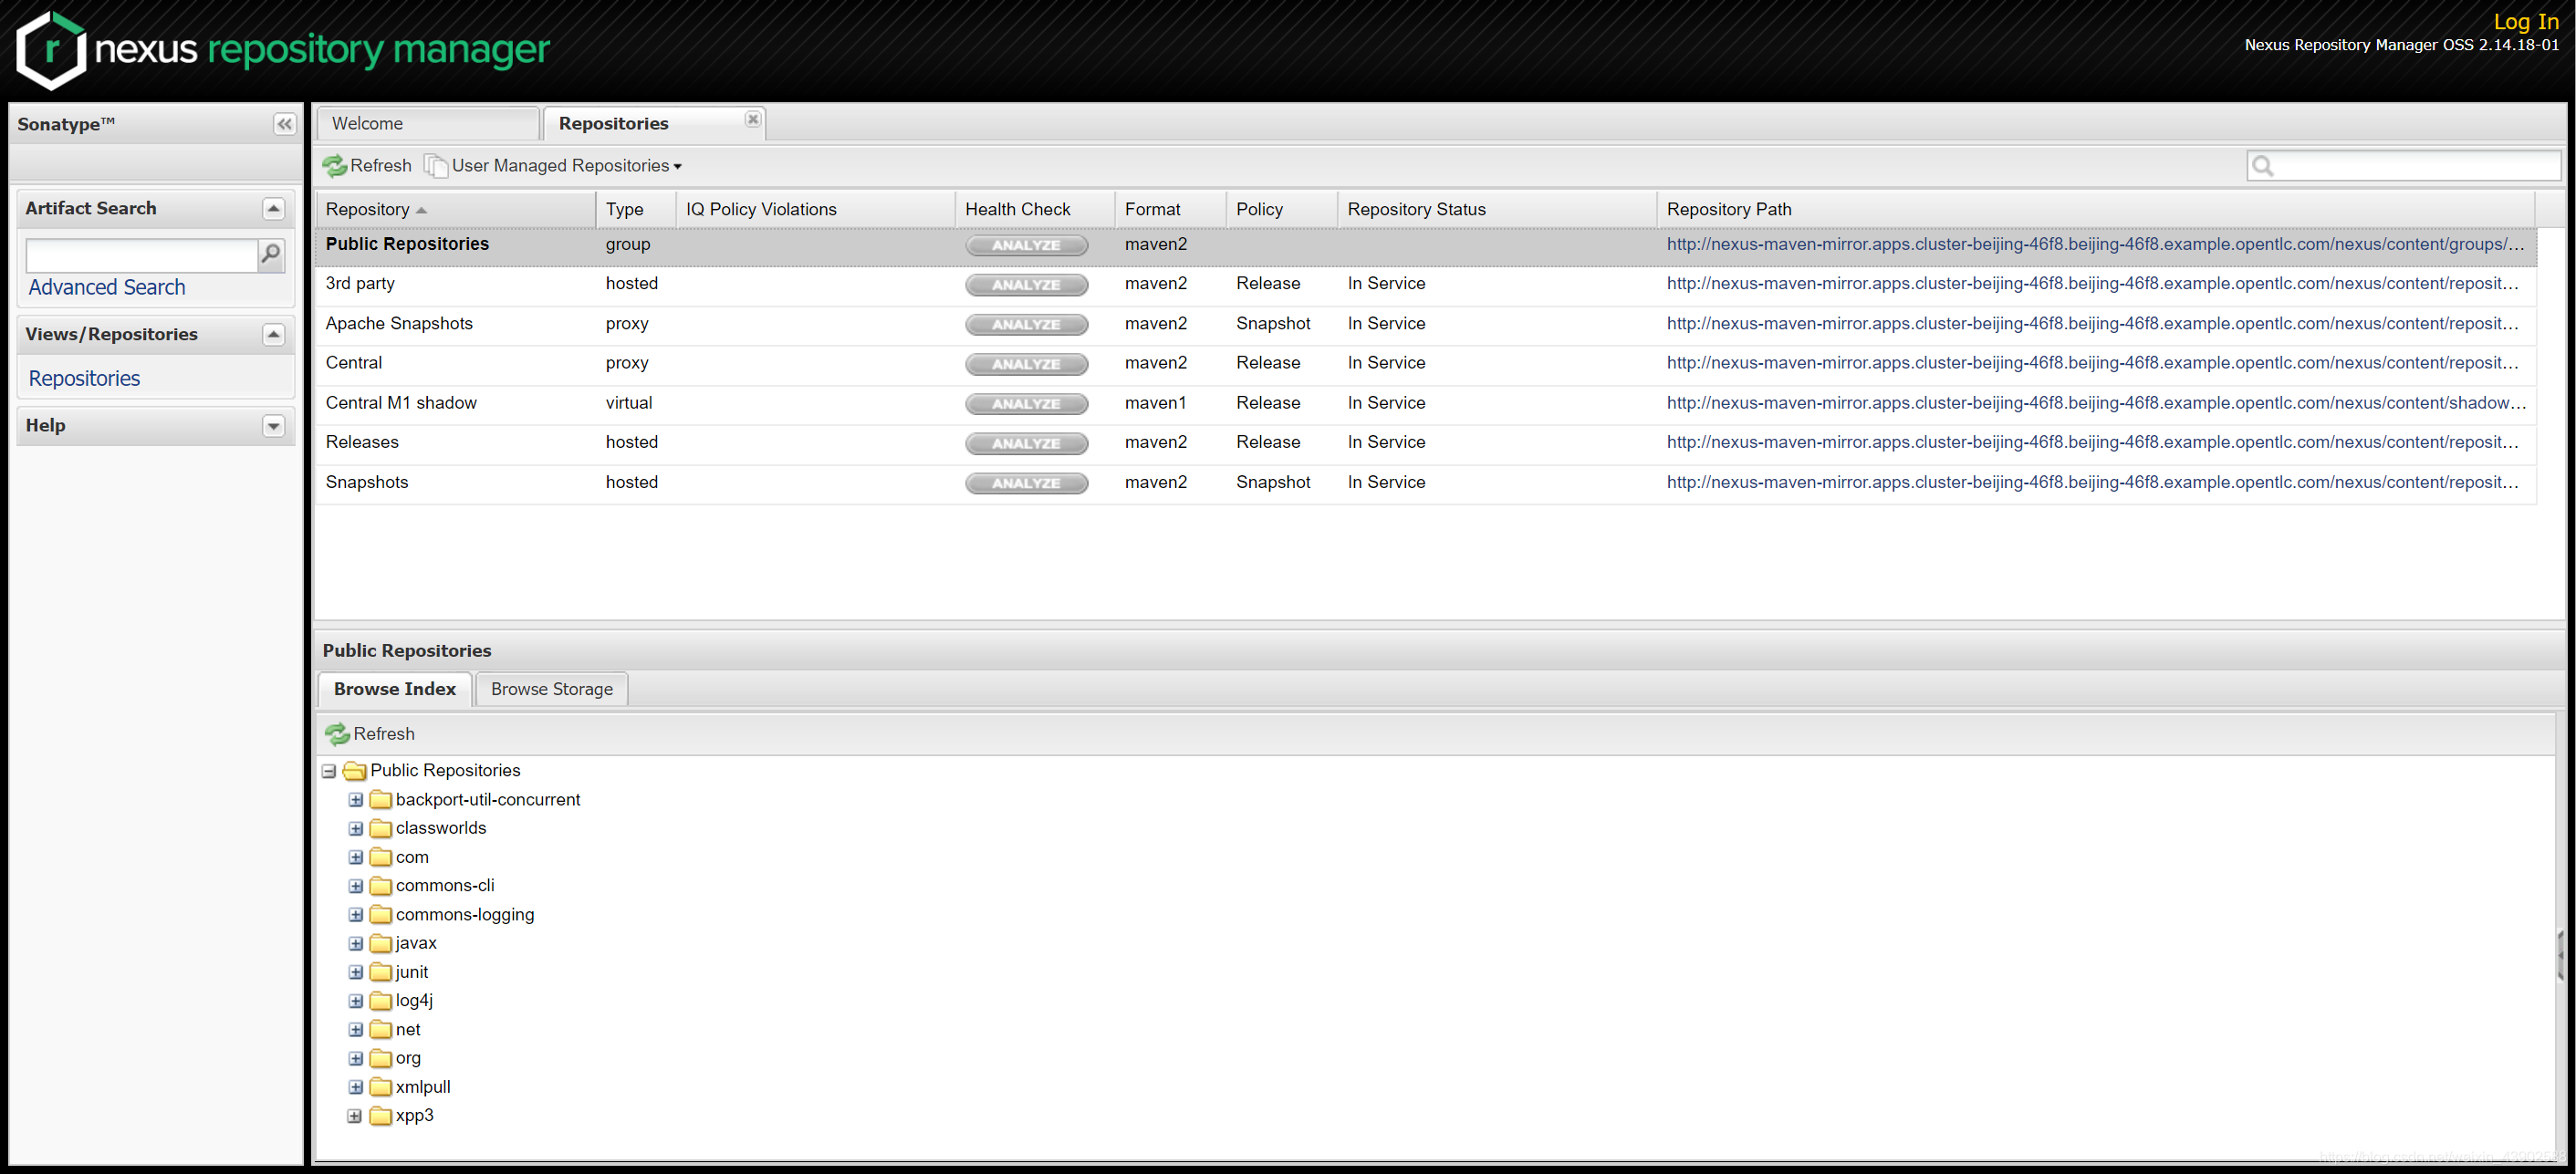Image resolution: width=2576 pixels, height=1174 pixels.
Task: Select the Central repository name cell
Action: (x=354, y=364)
